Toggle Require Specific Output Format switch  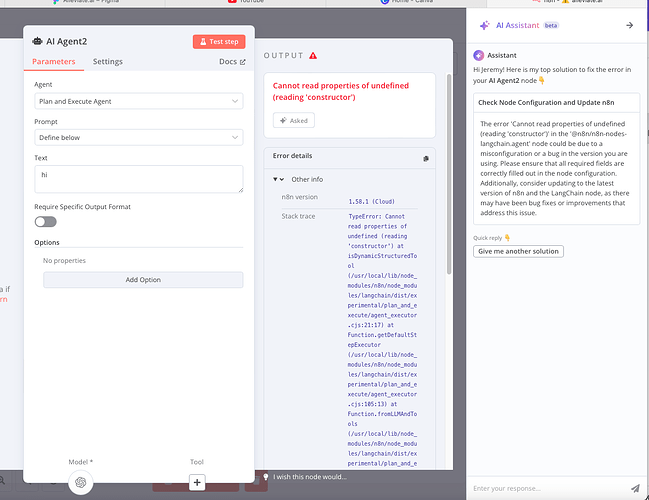(x=46, y=222)
